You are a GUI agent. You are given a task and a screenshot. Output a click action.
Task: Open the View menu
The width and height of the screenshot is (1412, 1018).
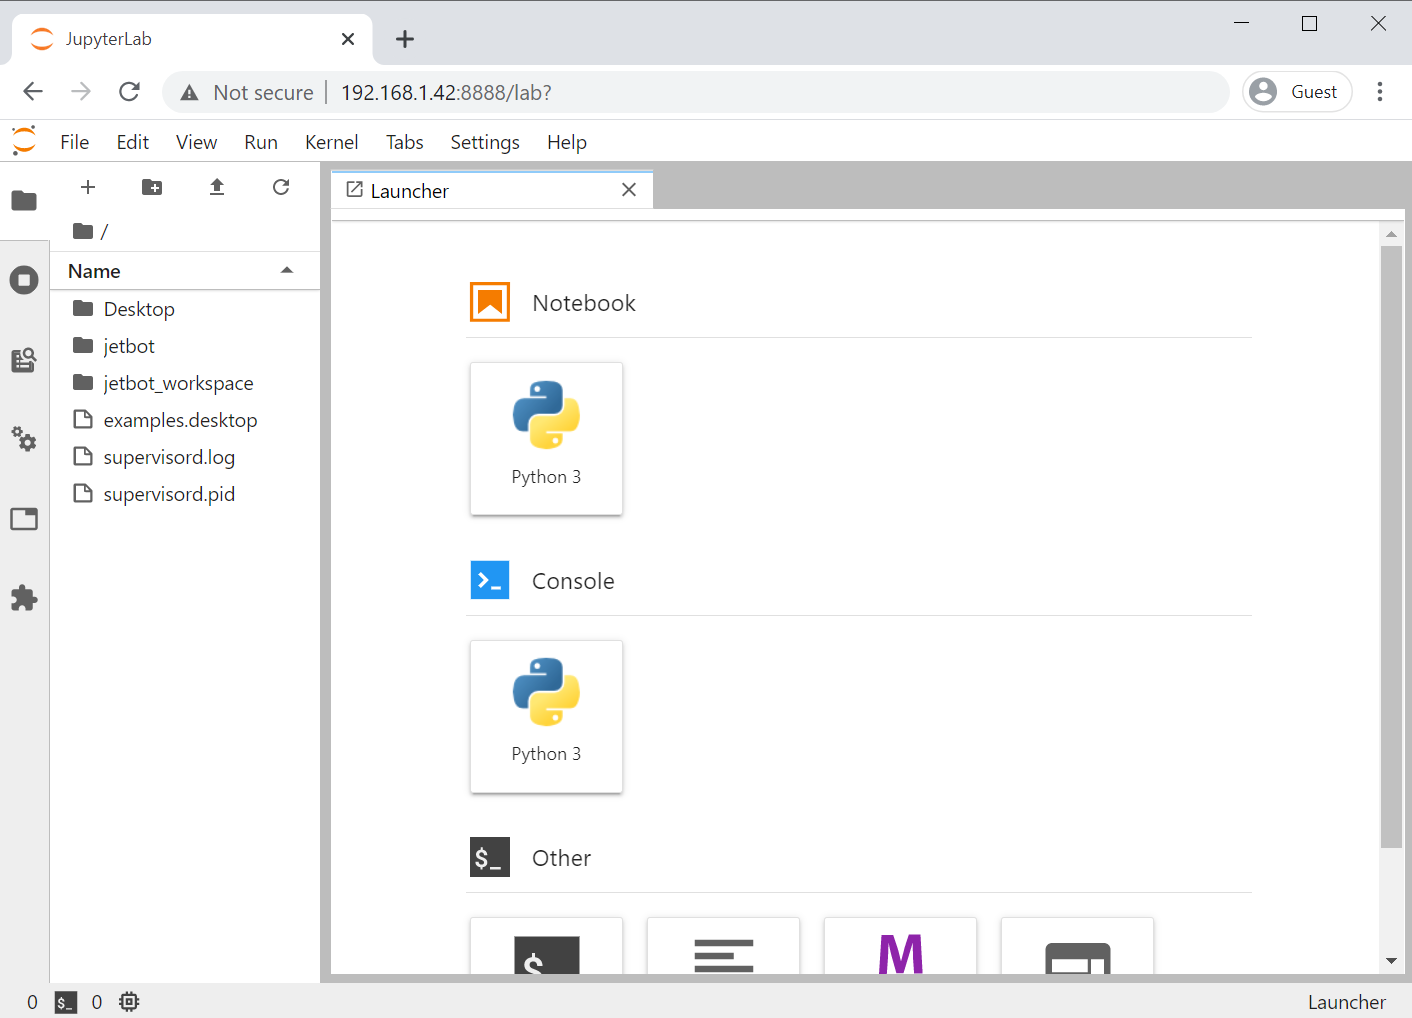pos(197,142)
